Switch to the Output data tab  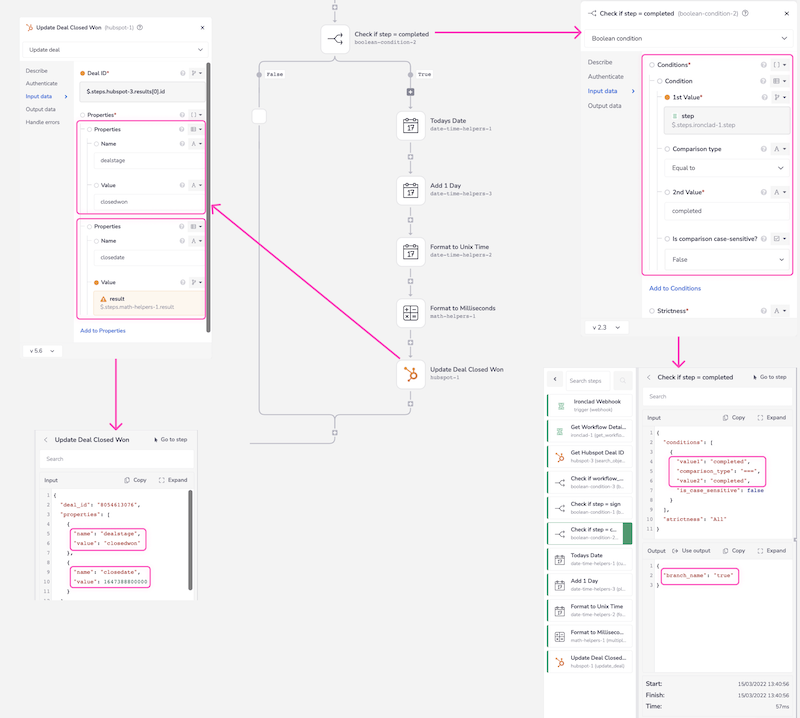pyautogui.click(x=40, y=109)
